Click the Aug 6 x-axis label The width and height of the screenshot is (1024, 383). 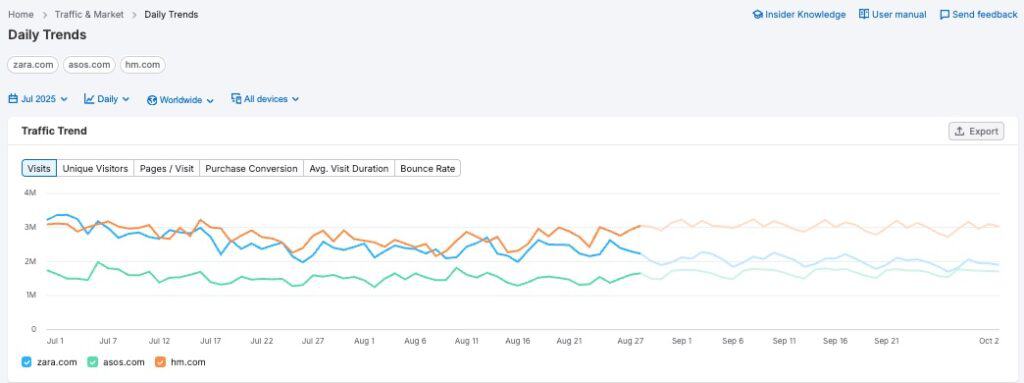tap(415, 341)
